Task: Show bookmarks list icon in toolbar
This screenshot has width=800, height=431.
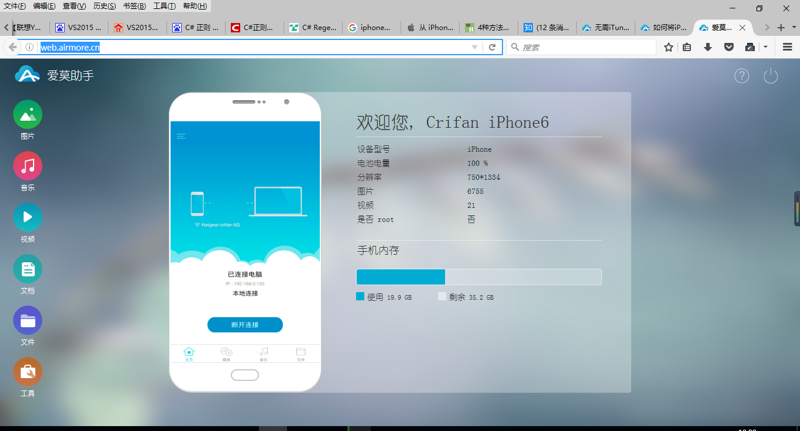Action: tap(687, 47)
